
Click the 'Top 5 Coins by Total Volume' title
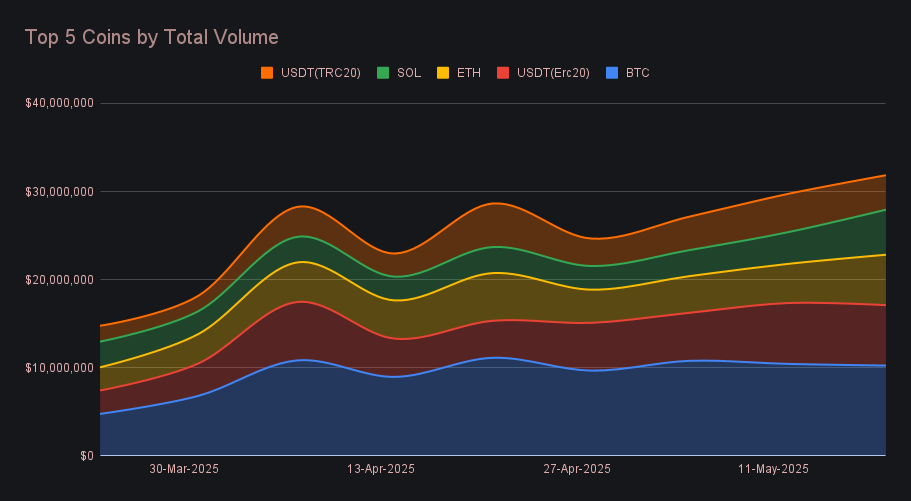[151, 37]
